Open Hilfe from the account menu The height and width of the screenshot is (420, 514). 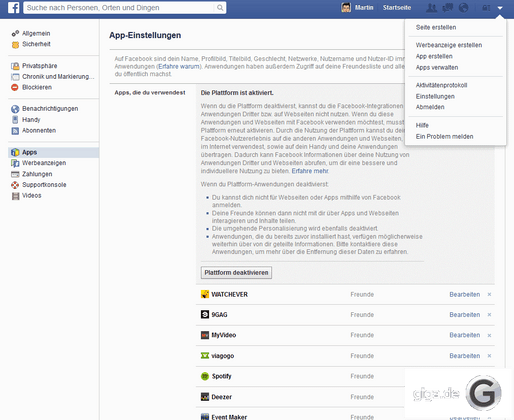pyautogui.click(x=422, y=125)
